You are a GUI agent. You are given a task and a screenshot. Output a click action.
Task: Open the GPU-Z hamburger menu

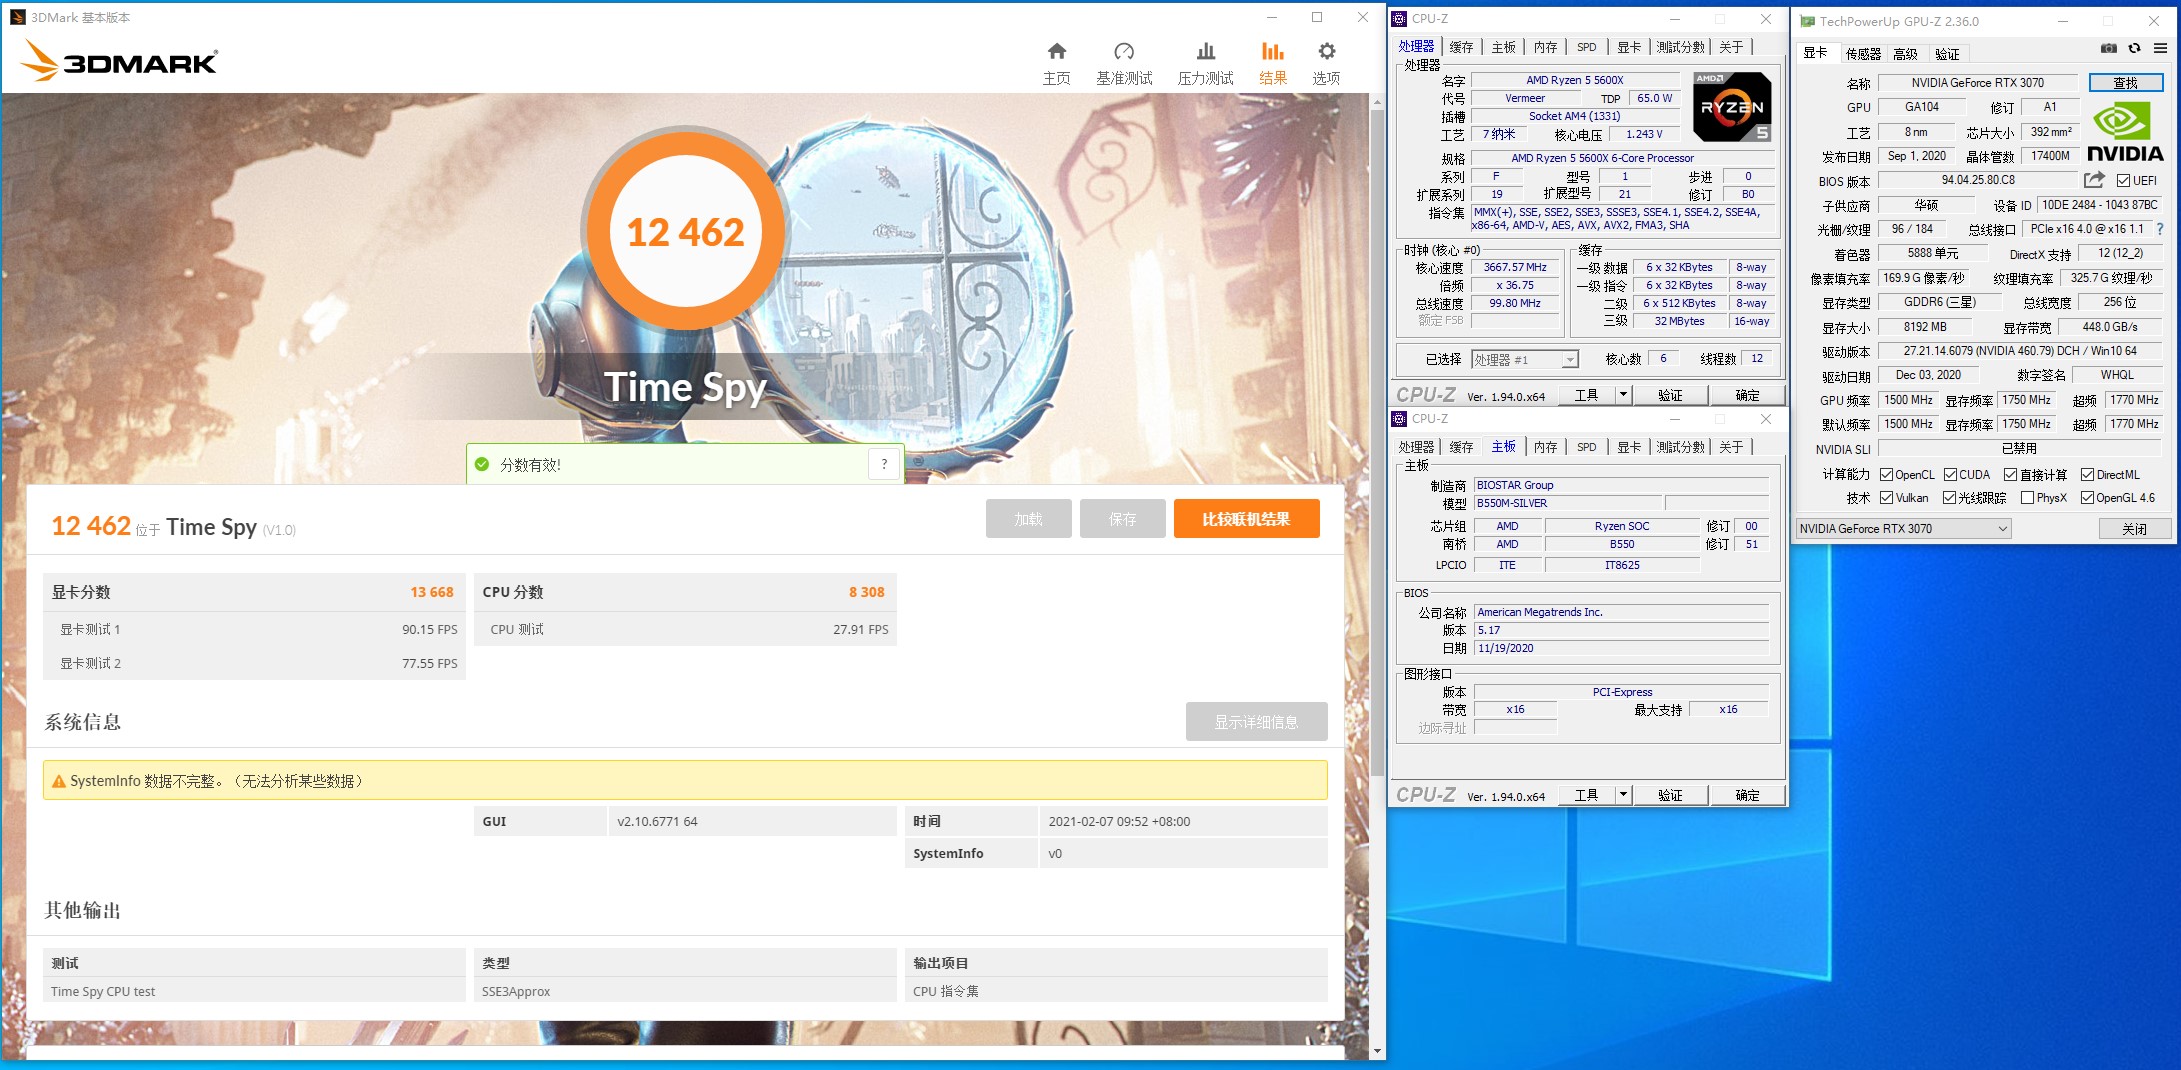tap(2160, 48)
